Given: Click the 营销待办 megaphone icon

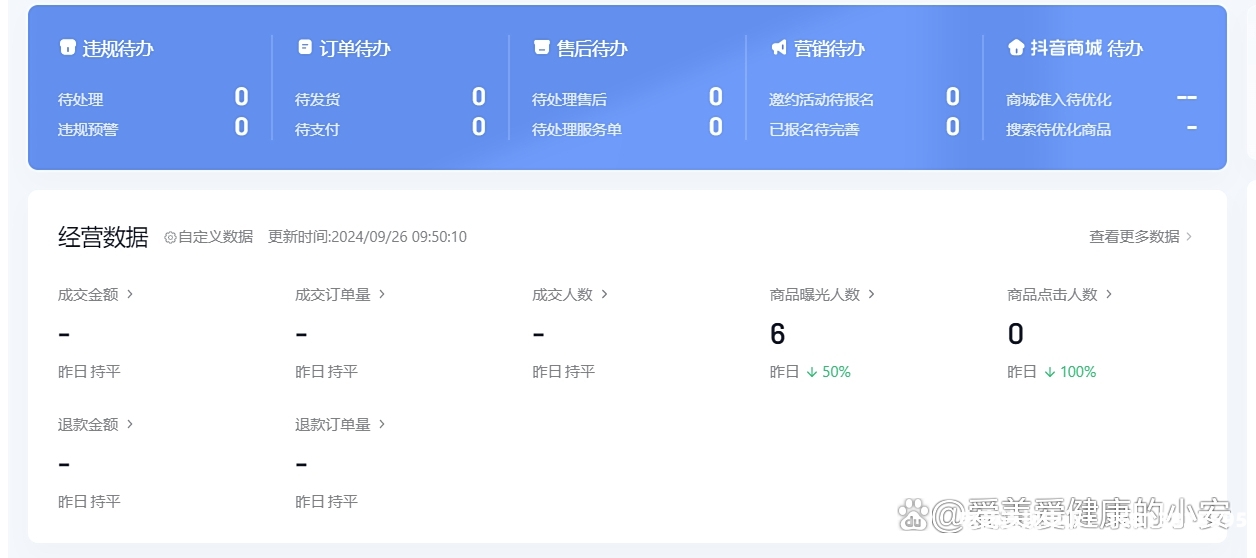Looking at the screenshot, I should [x=779, y=48].
